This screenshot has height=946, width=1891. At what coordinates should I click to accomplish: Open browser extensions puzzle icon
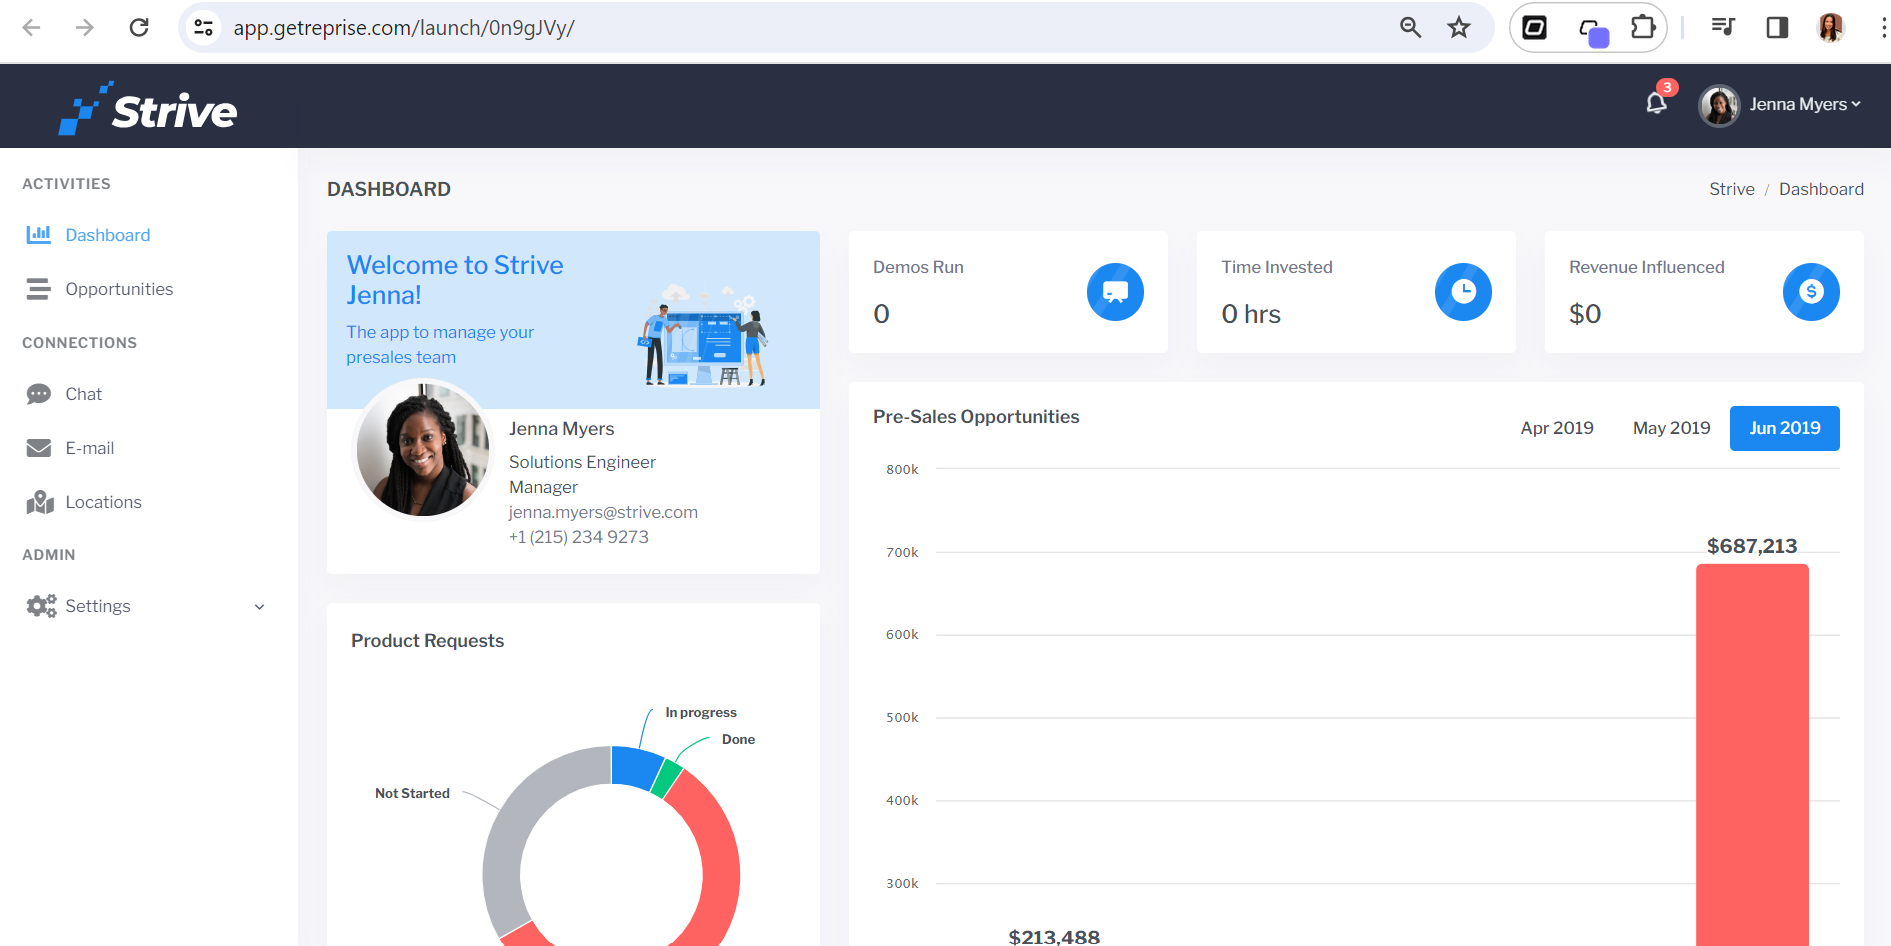1643,27
